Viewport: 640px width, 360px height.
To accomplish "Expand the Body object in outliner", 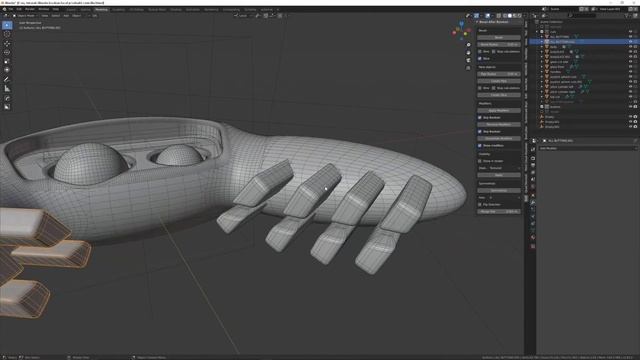I will click(x=542, y=47).
